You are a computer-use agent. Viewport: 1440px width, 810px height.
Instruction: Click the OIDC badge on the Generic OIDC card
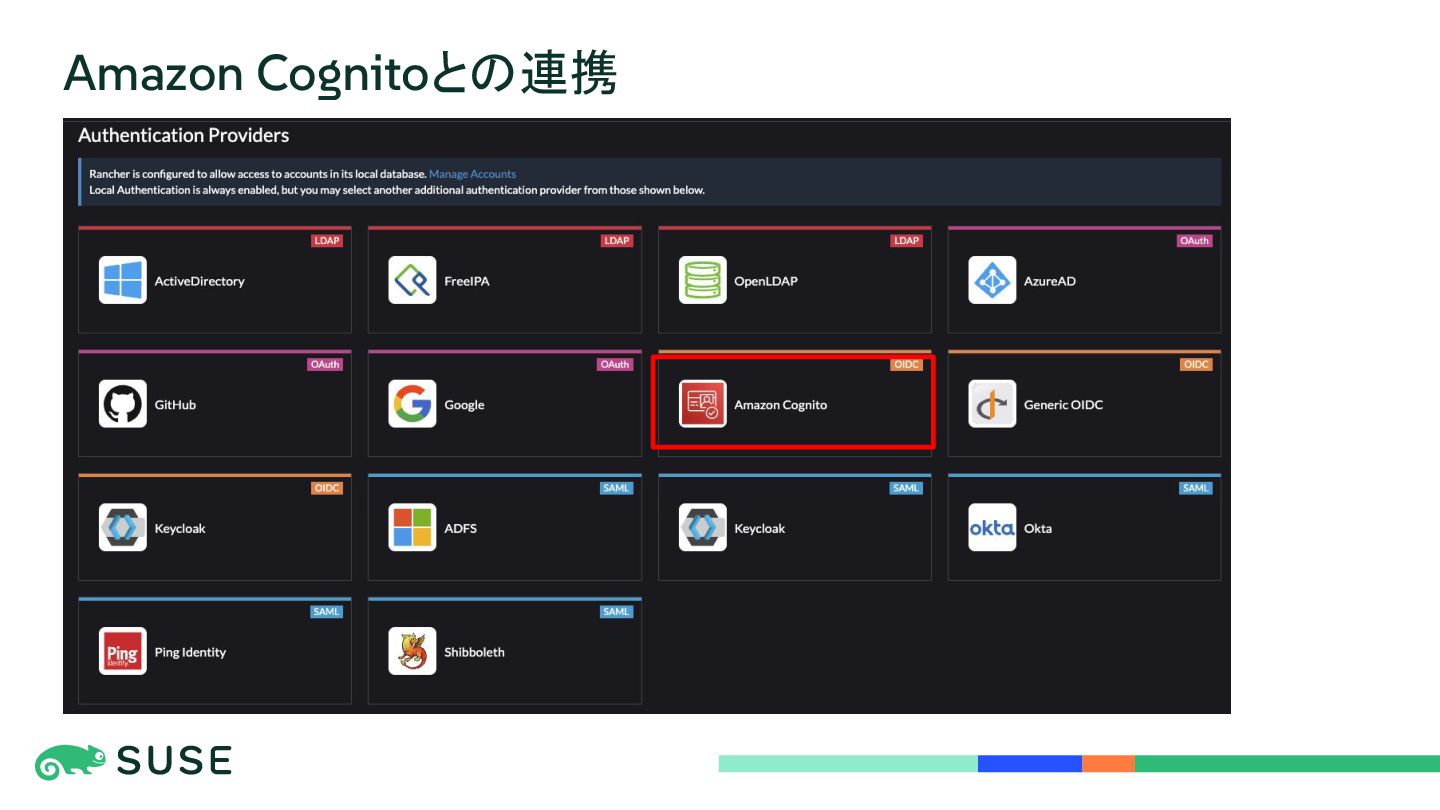point(1196,364)
